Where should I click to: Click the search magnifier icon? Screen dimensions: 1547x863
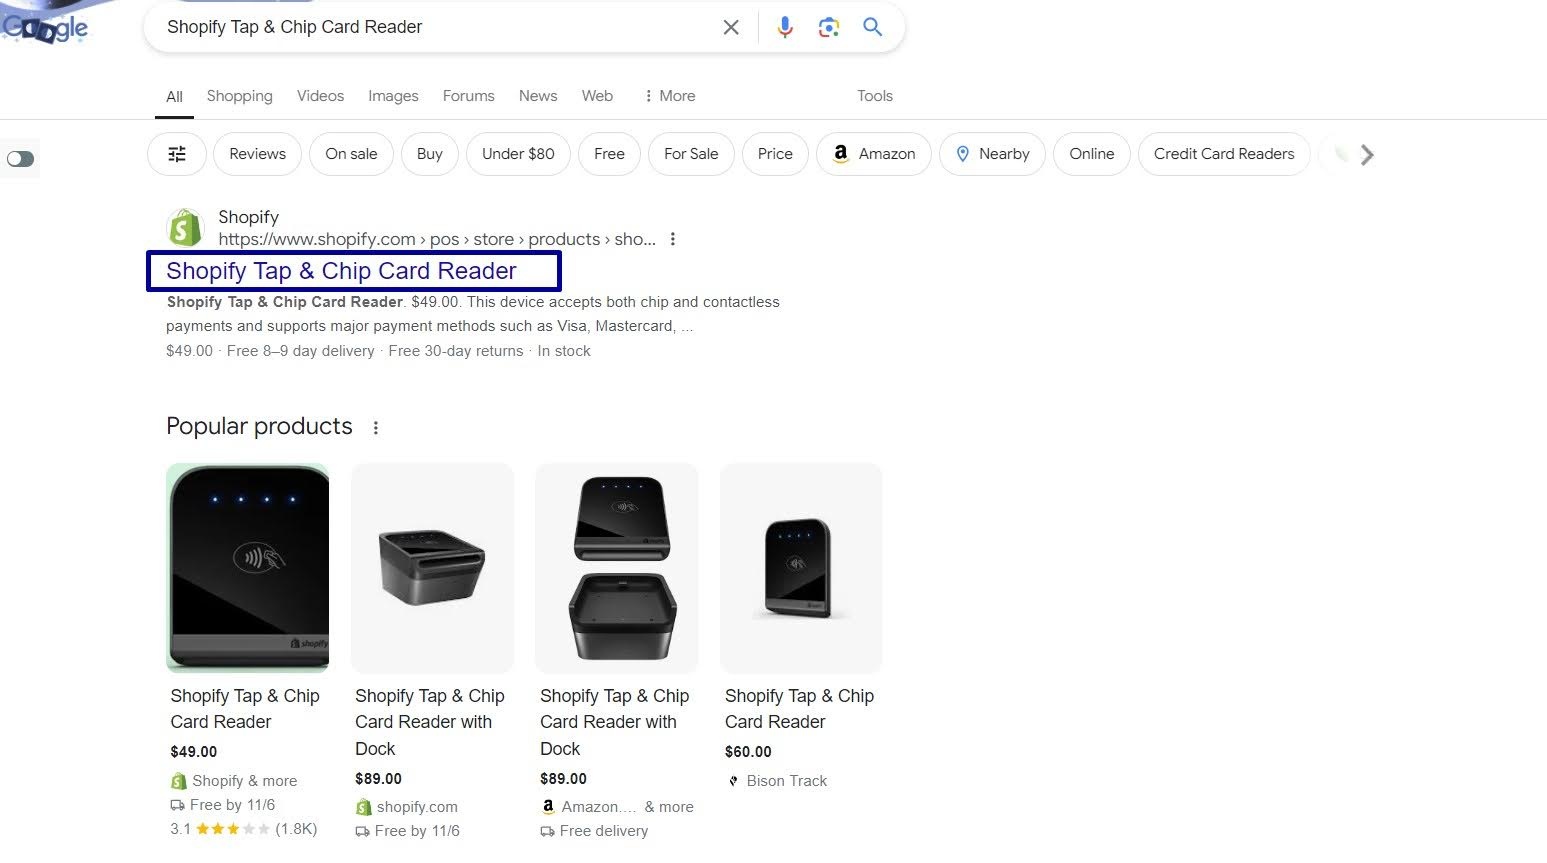pos(871,27)
